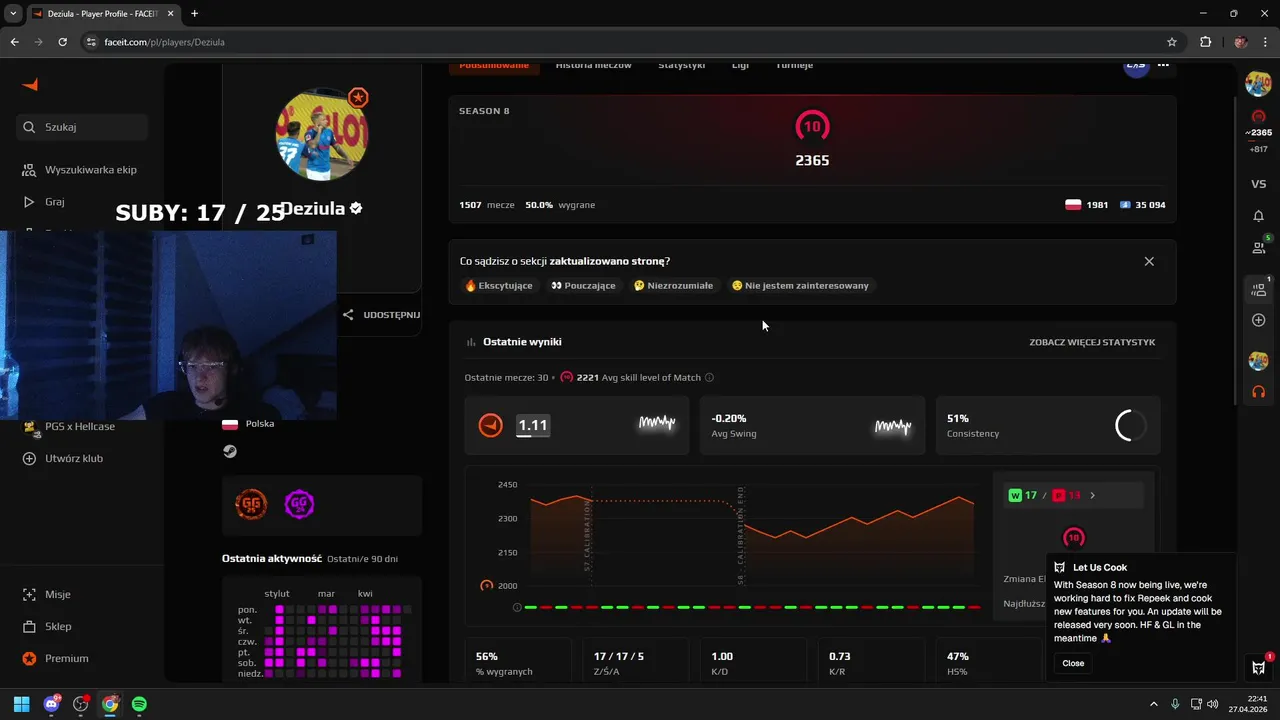The width and height of the screenshot is (1280, 720).
Task: Click the UDOSTĘPNIJ share button
Action: (381, 314)
